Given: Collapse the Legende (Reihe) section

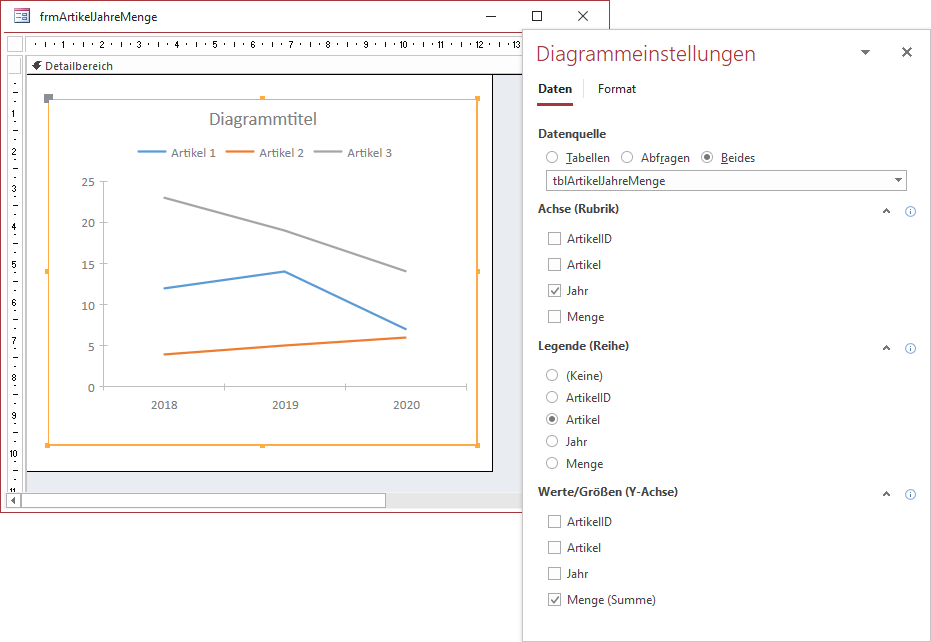Looking at the screenshot, I should tap(885, 348).
